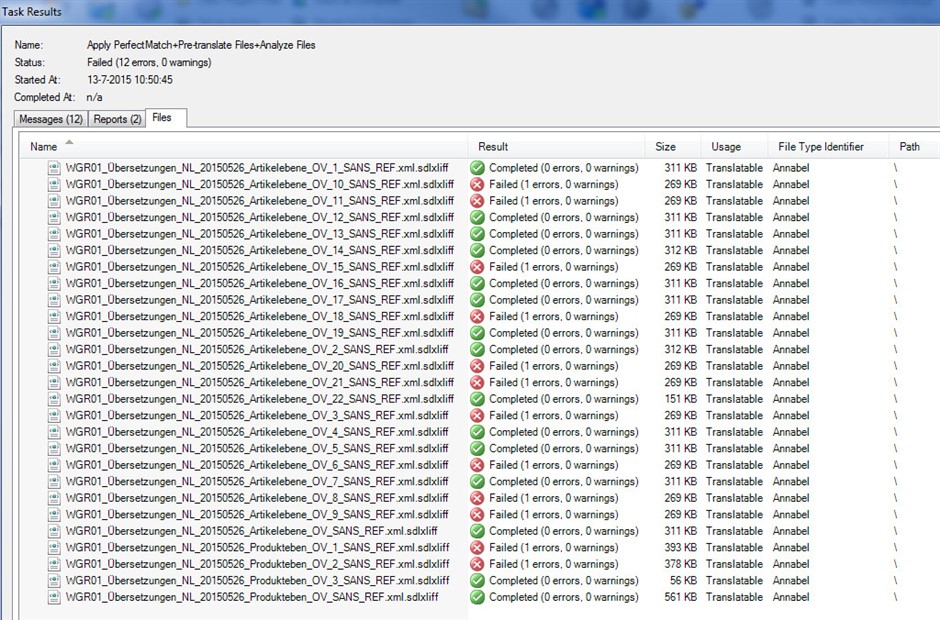The image size is (940, 620).
Task: Click the Failed (12 errors, 0 warnings) status
Action: [x=149, y=62]
